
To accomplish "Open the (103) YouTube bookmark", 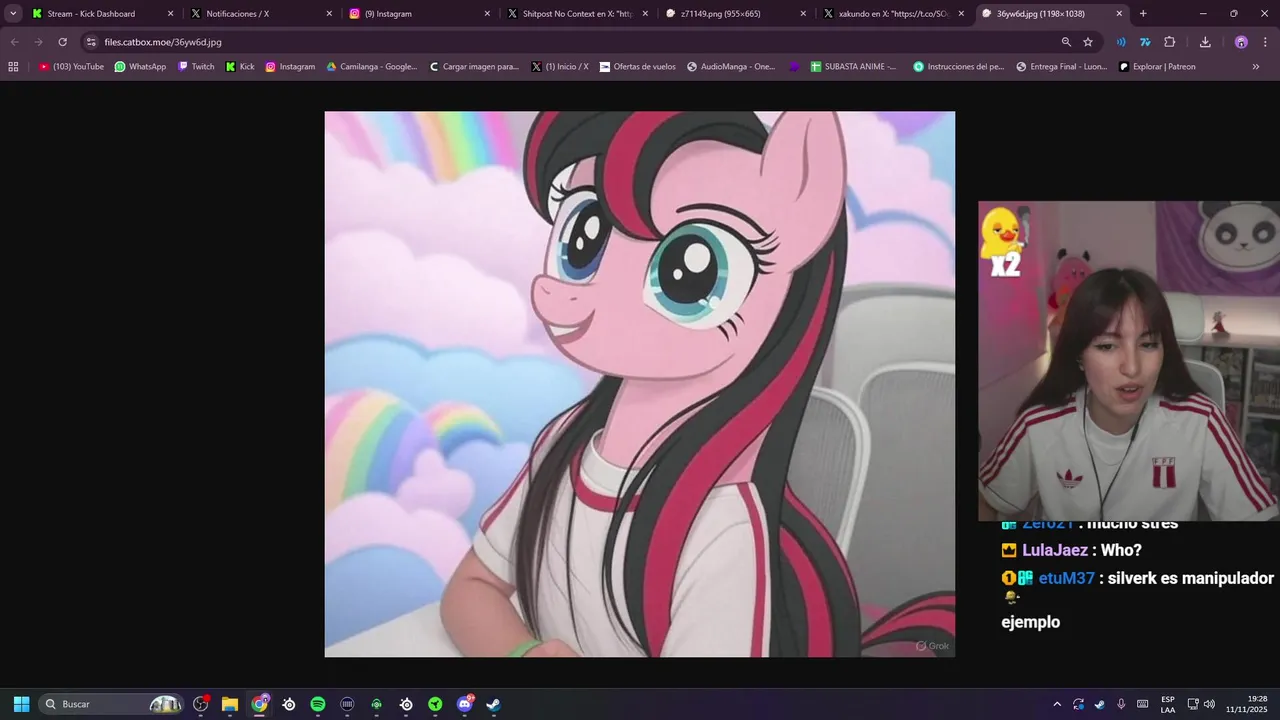I will tap(71, 67).
